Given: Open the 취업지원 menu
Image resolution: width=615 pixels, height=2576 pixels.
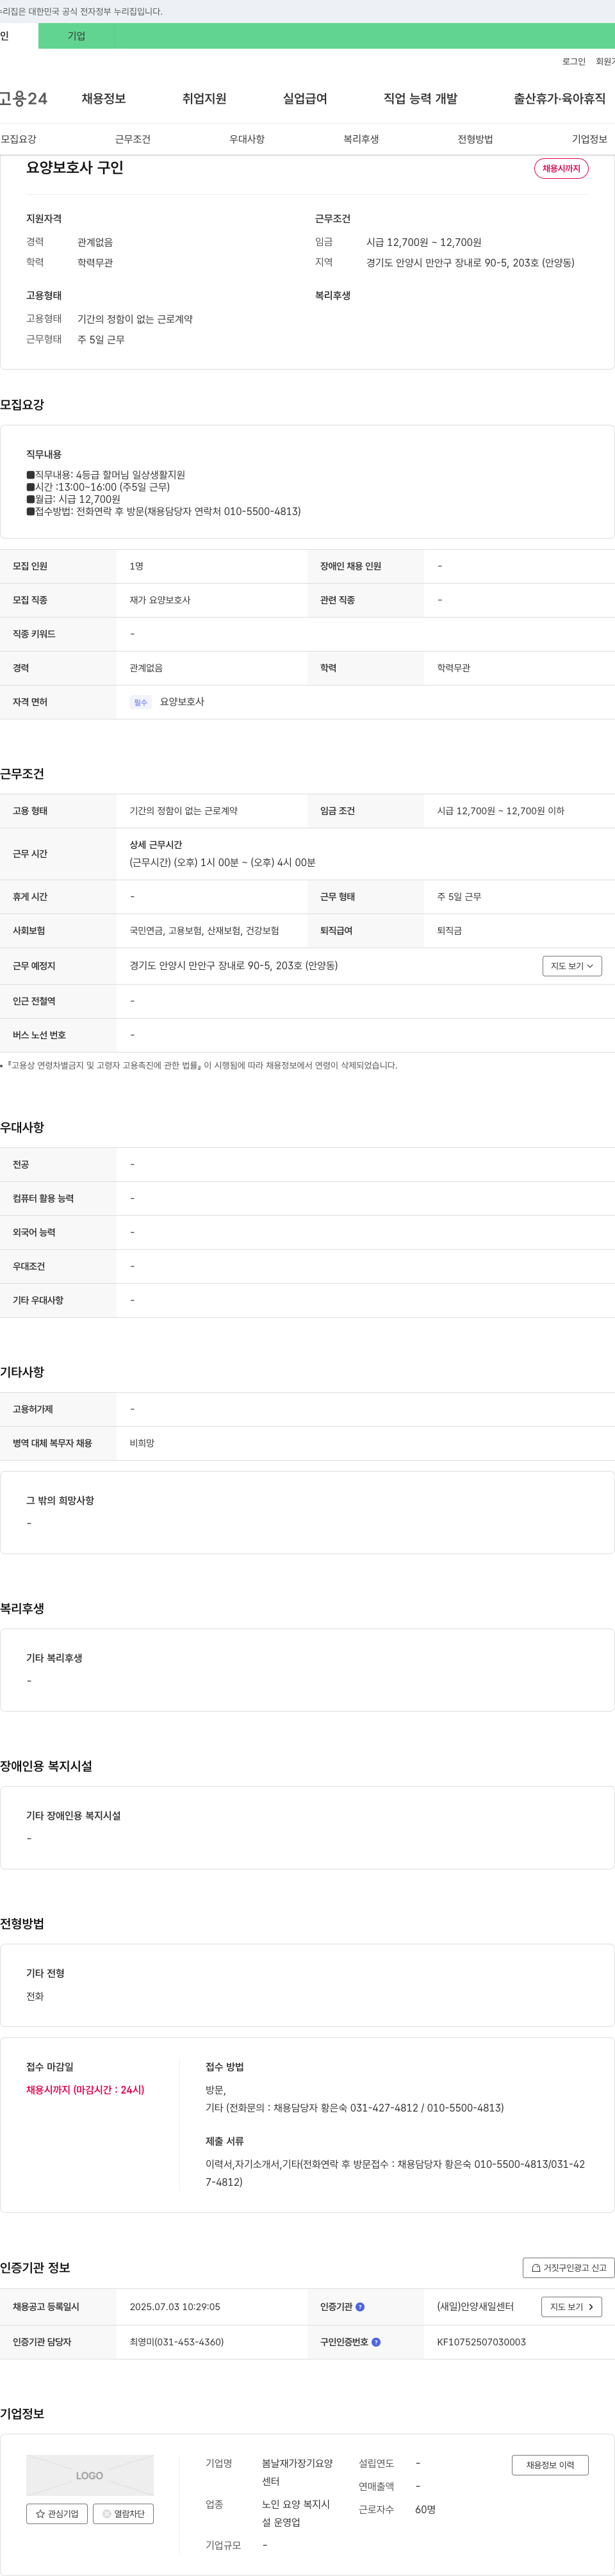Looking at the screenshot, I should click(204, 99).
